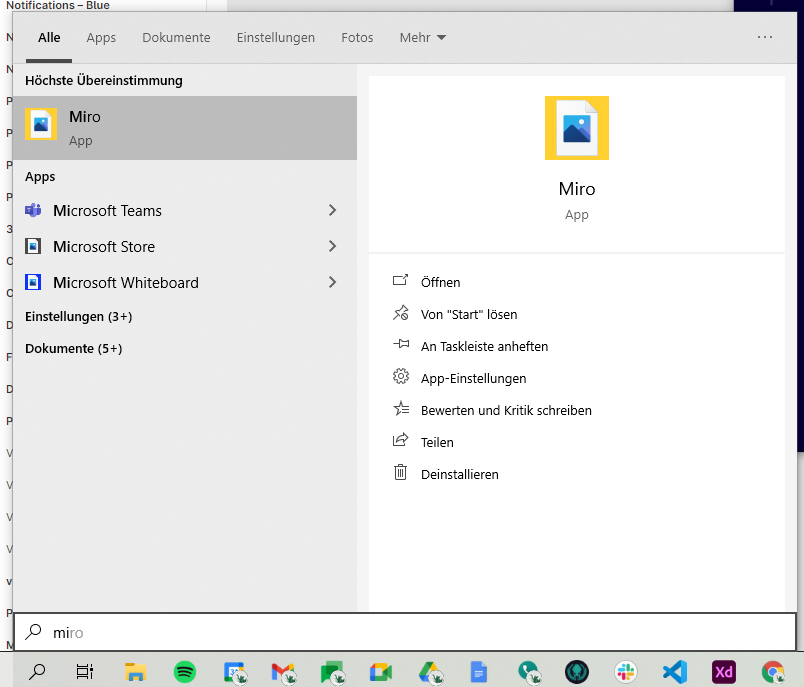Open Google Docs from the taskbar
Screen dimensions: 804x687
pyautogui.click(x=479, y=672)
